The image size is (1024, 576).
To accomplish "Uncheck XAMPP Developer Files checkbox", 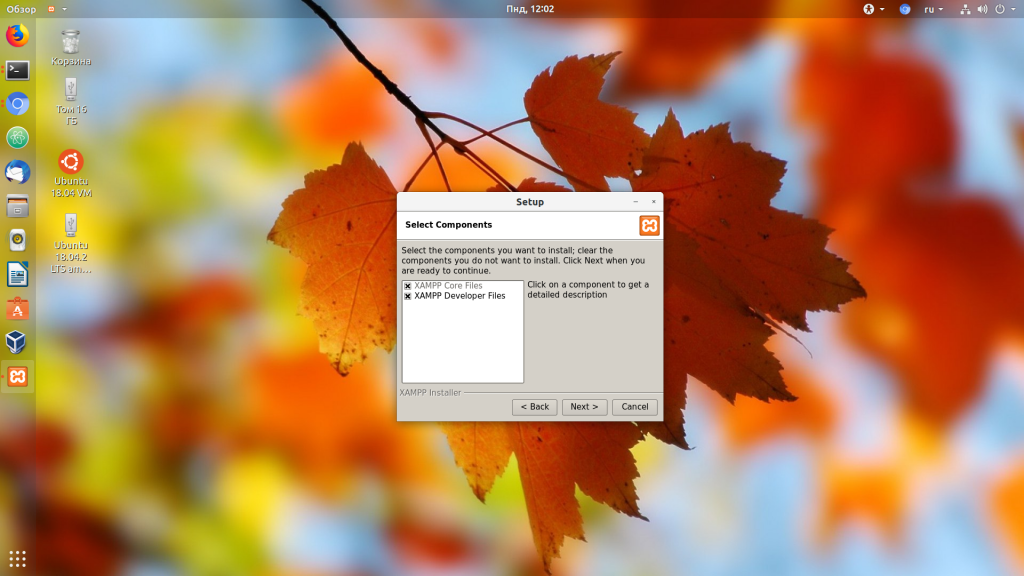I will [408, 296].
